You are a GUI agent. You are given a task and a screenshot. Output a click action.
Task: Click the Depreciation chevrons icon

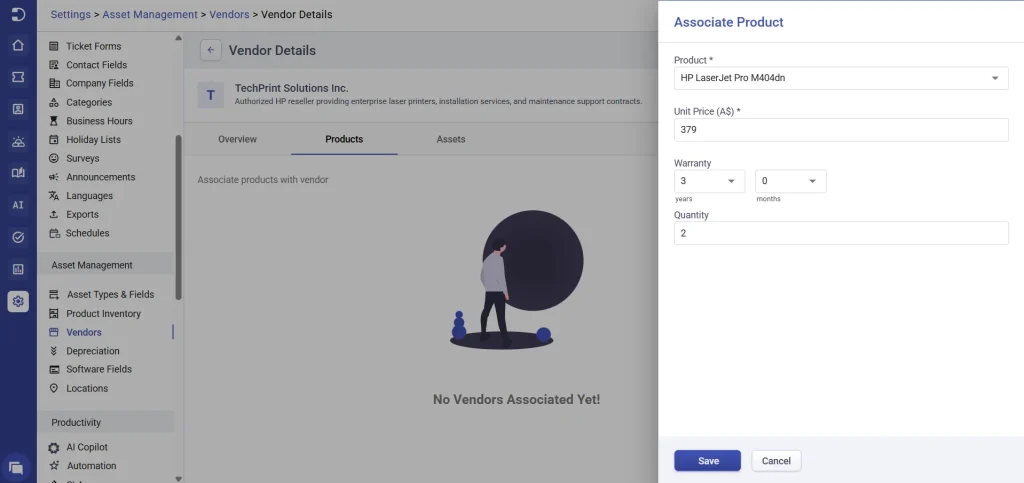[54, 351]
